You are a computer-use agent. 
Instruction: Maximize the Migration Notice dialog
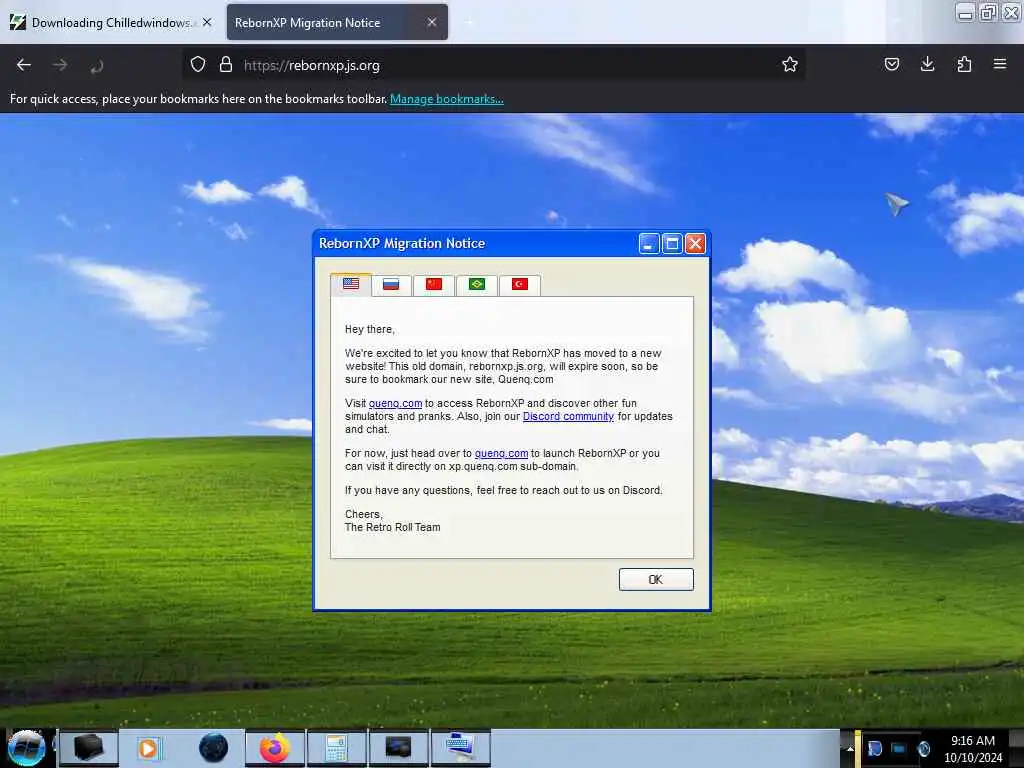click(672, 244)
